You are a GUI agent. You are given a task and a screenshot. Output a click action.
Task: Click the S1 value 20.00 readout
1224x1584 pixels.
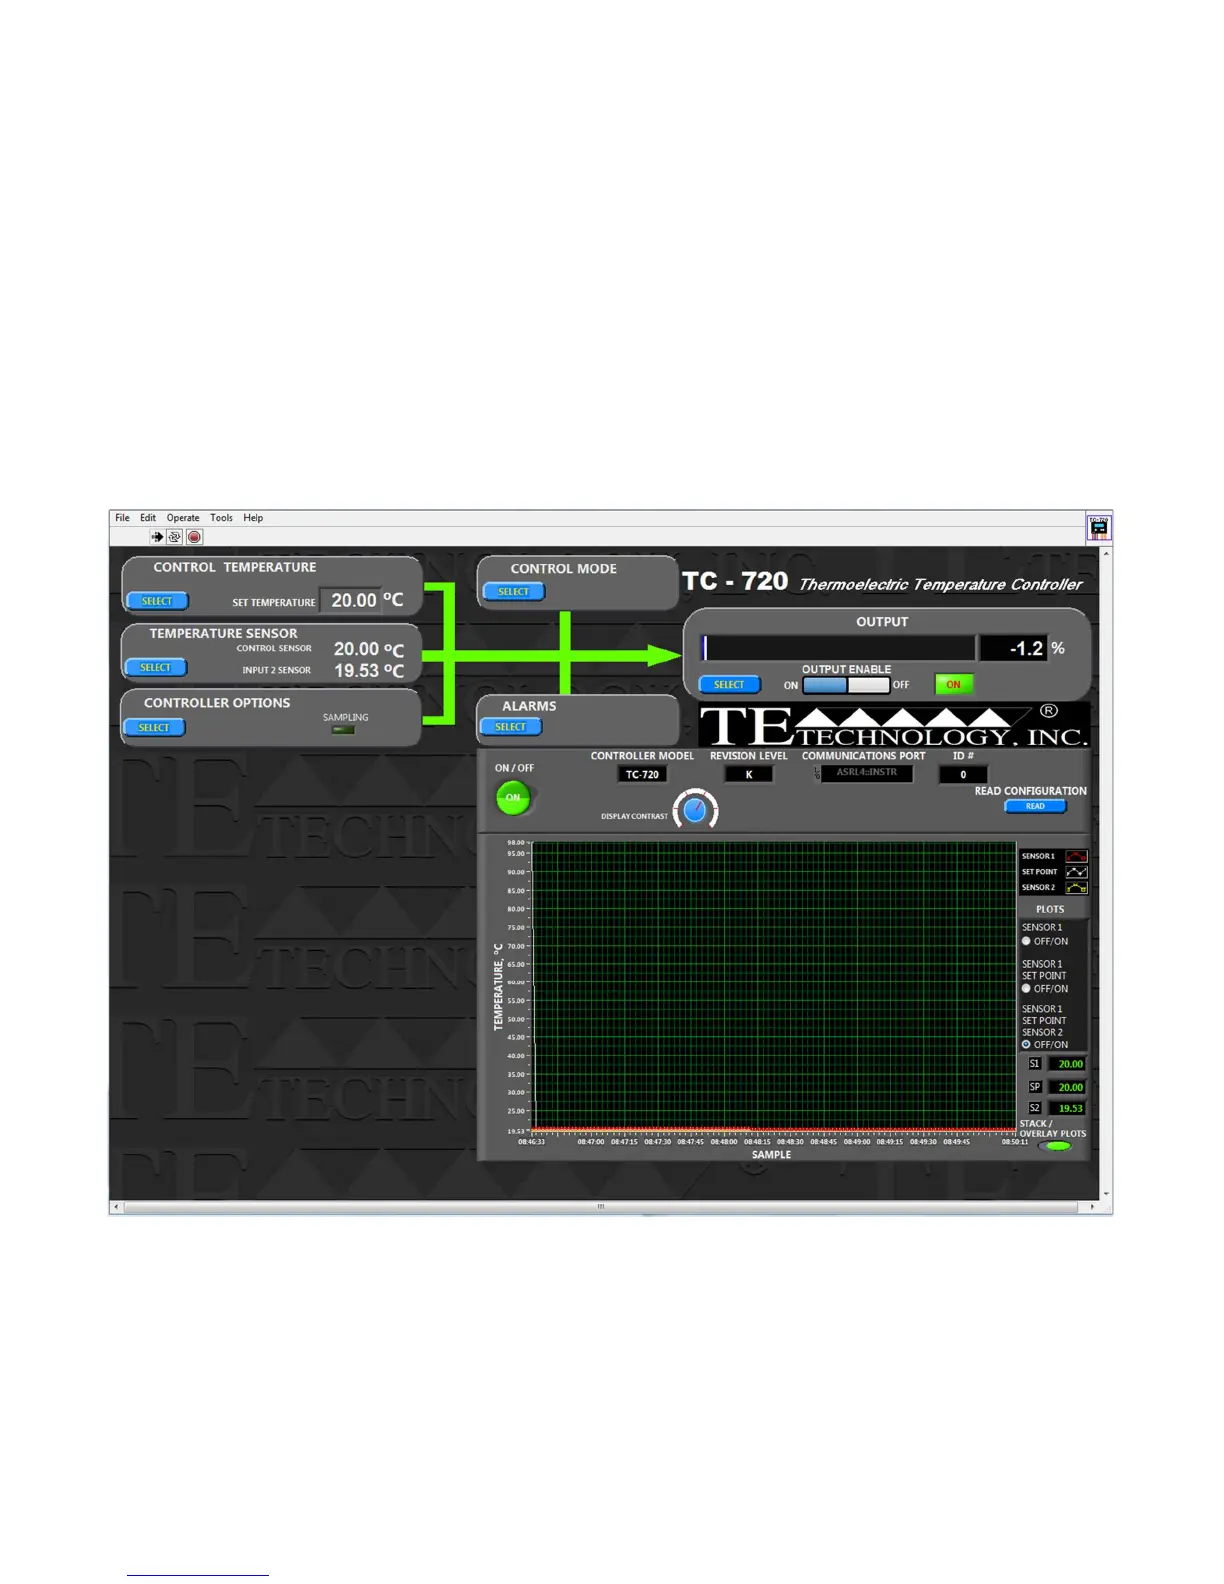[x=1067, y=1064]
